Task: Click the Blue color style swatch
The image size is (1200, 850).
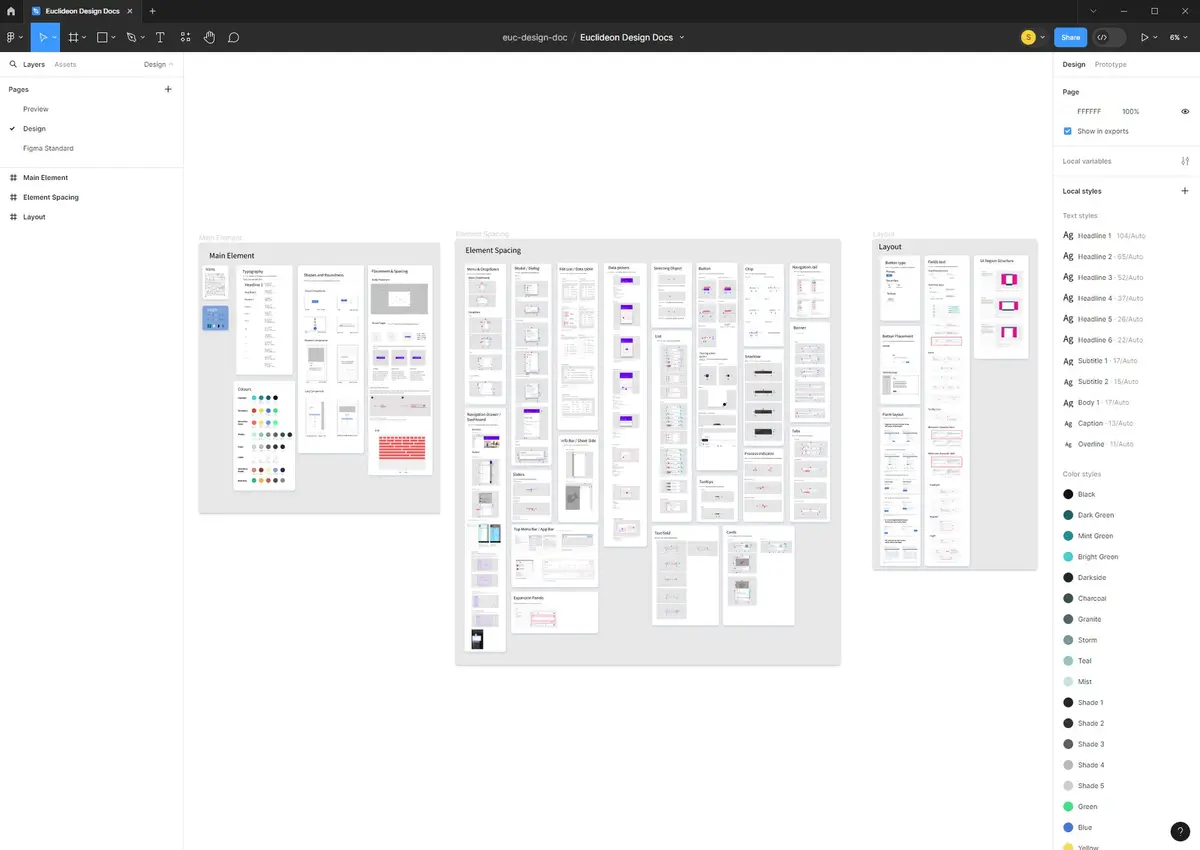Action: tap(1068, 827)
